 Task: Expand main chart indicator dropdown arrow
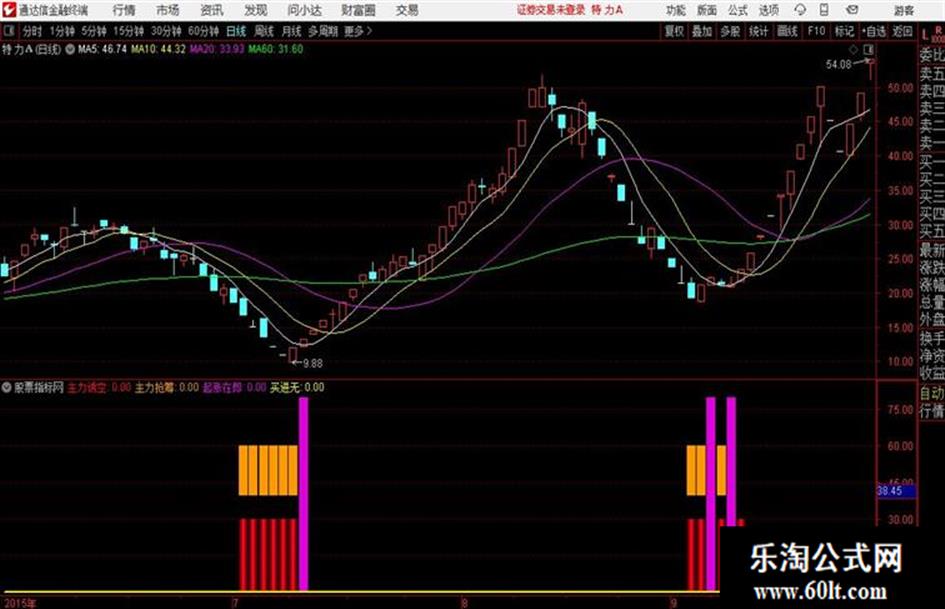point(70,49)
